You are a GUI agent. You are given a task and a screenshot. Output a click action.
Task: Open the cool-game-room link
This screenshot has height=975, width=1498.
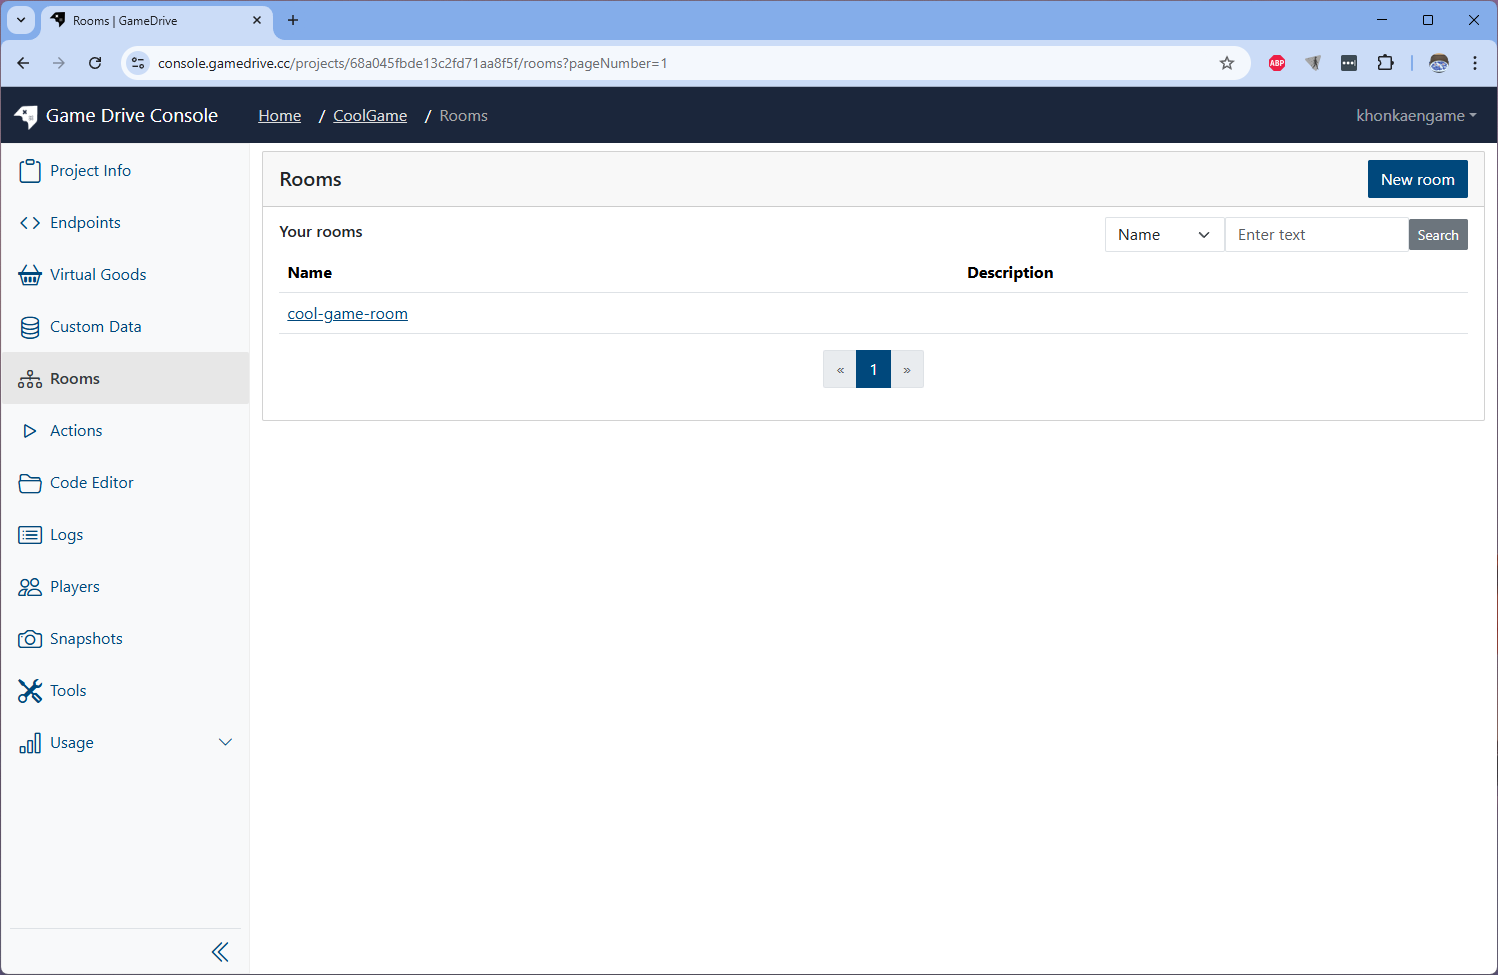(347, 314)
